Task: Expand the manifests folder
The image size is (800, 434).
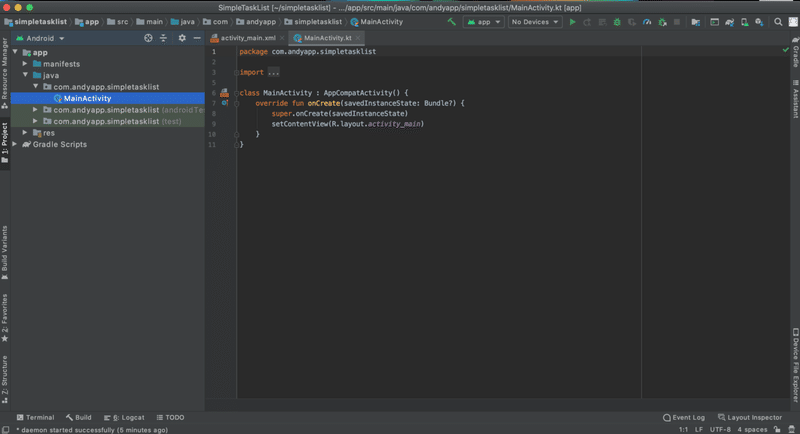Action: [25, 64]
